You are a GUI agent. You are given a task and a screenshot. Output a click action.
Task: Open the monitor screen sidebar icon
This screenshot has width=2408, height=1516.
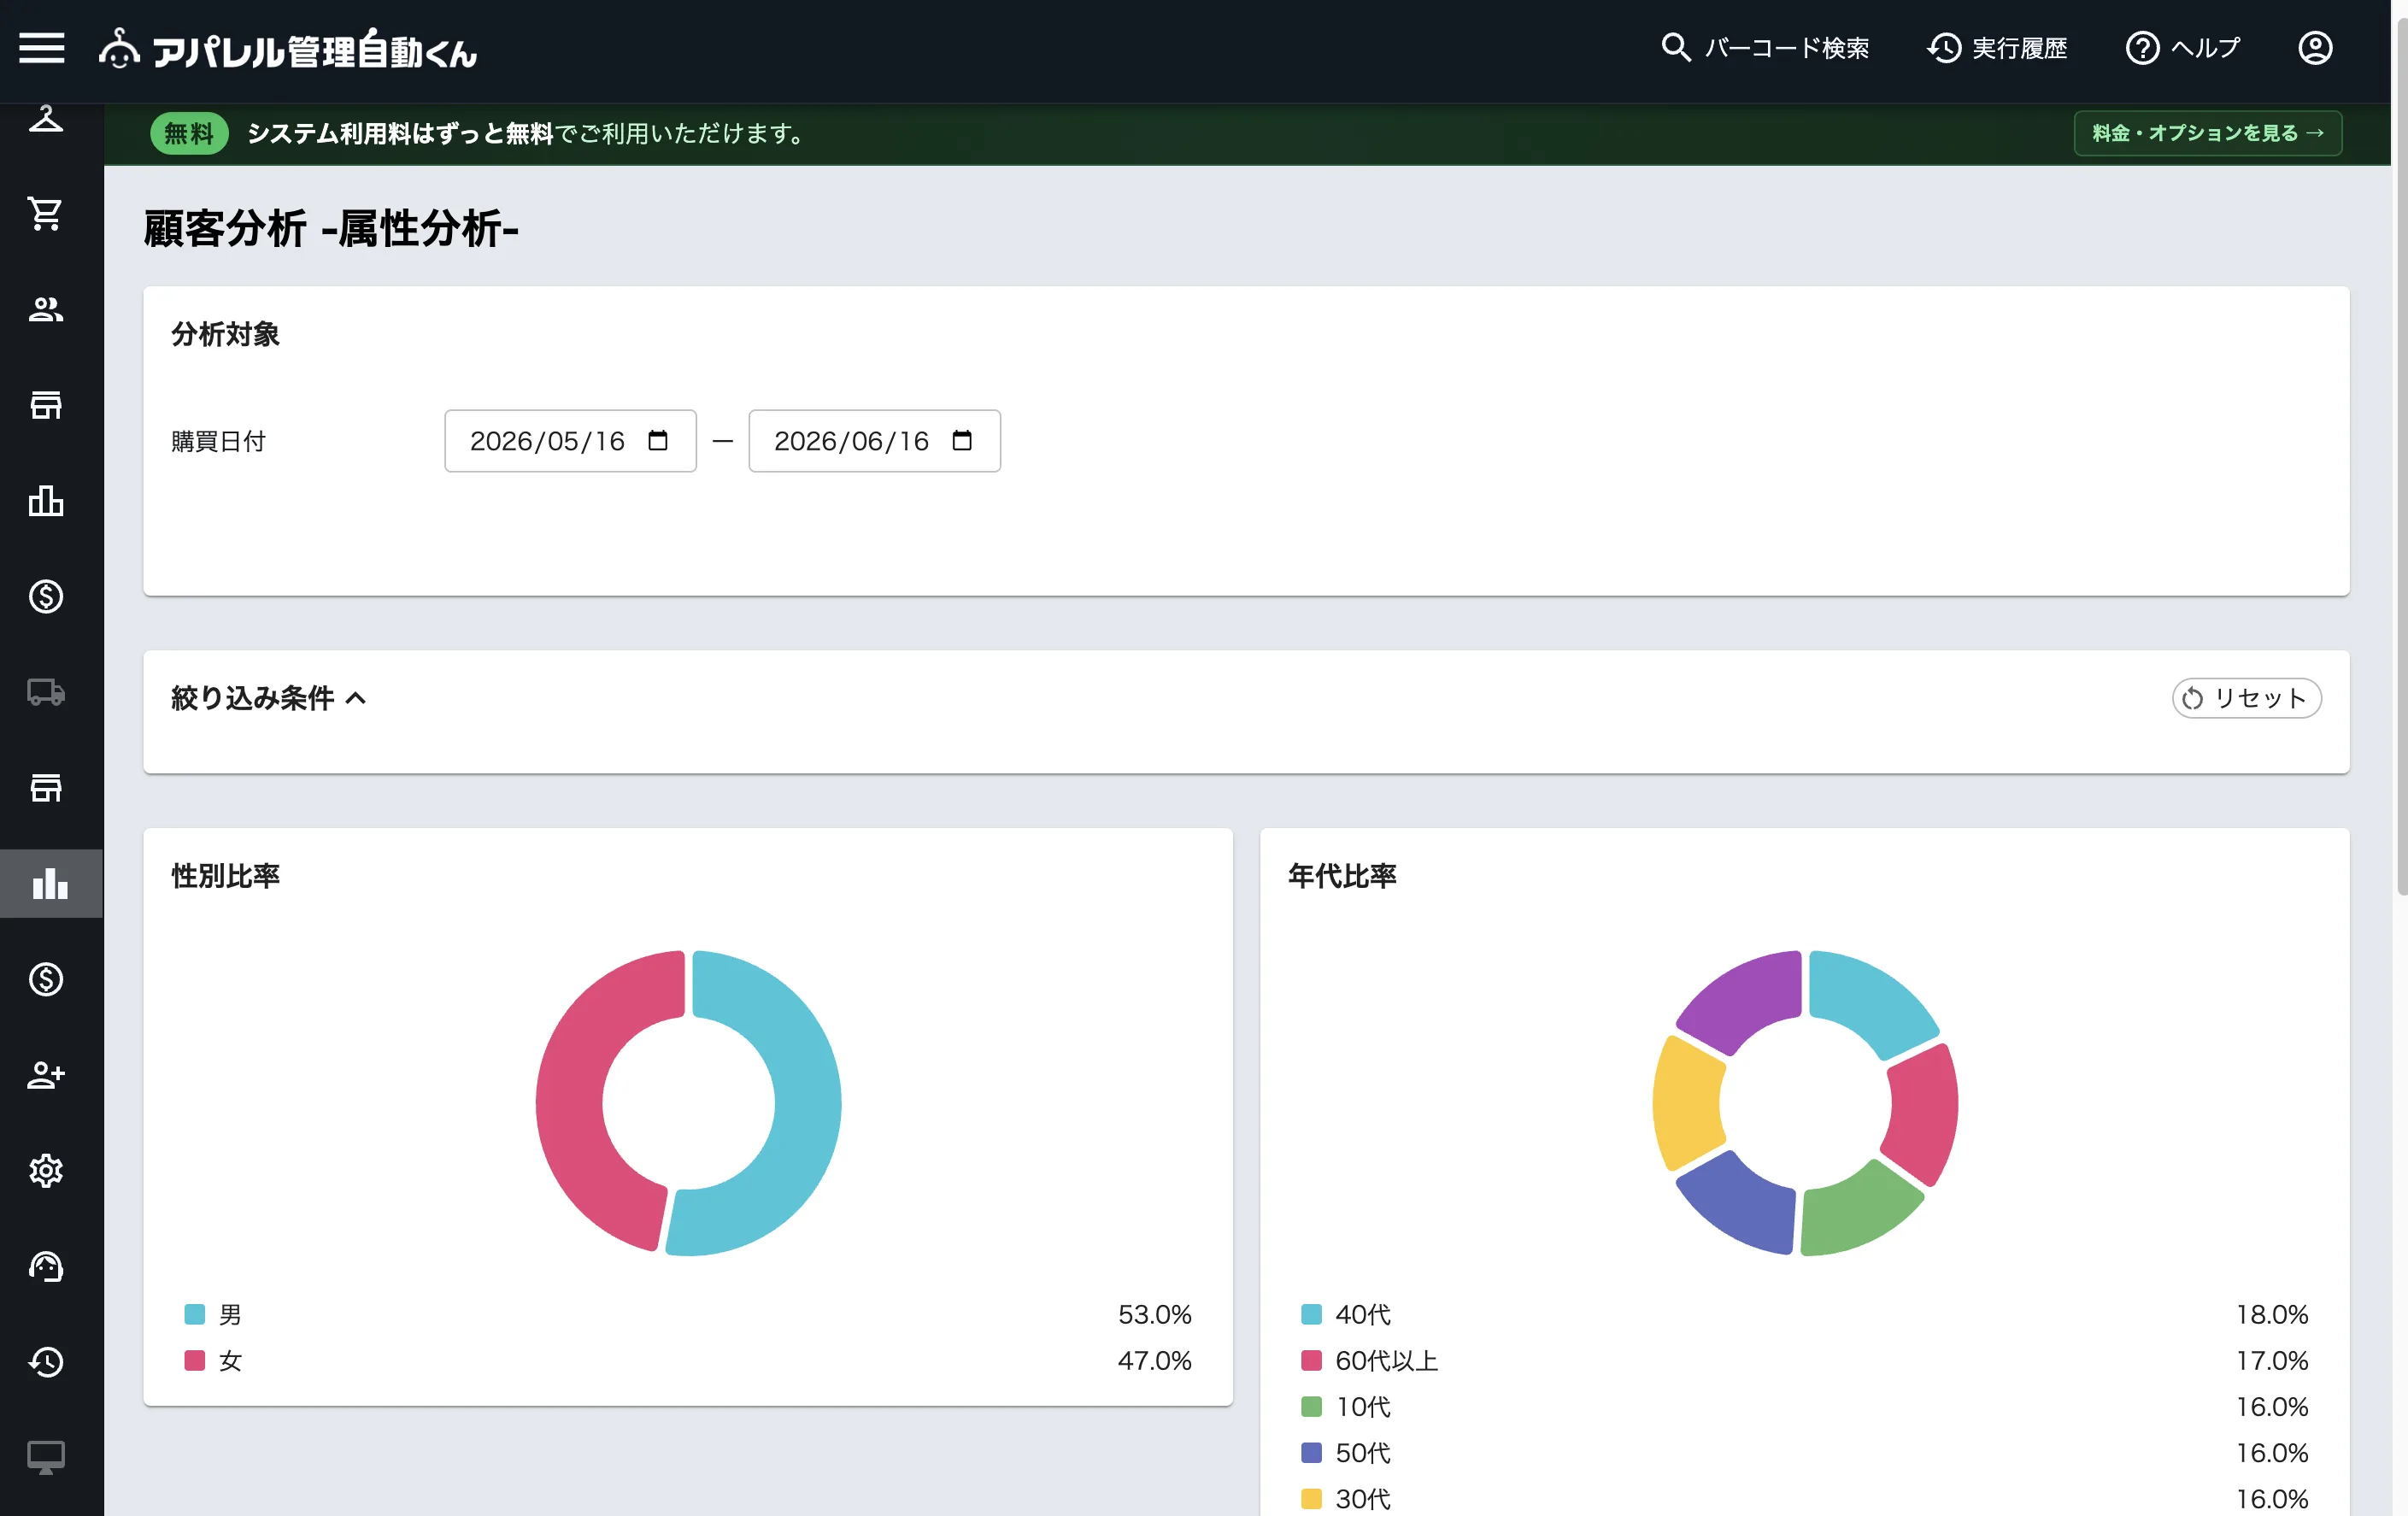pos(46,1457)
